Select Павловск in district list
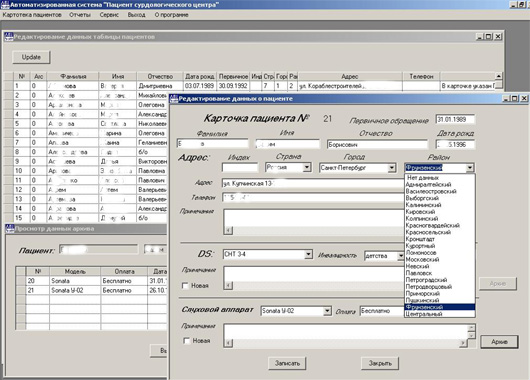The height and width of the screenshot is (380, 530). click(440, 273)
